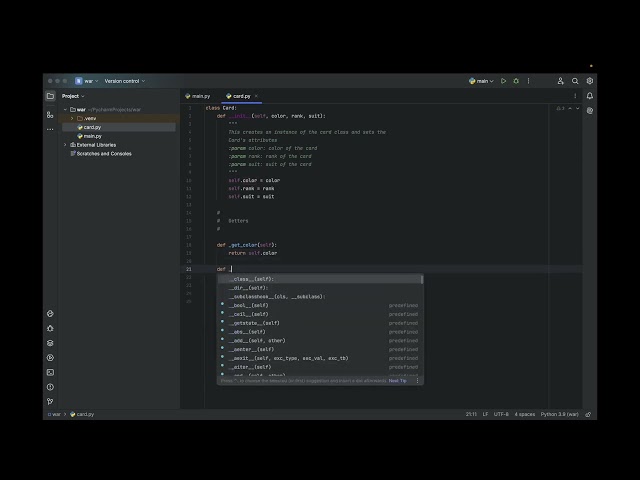The width and height of the screenshot is (640, 480).
Task: Open the Project tool window icon
Action: click(x=50, y=96)
